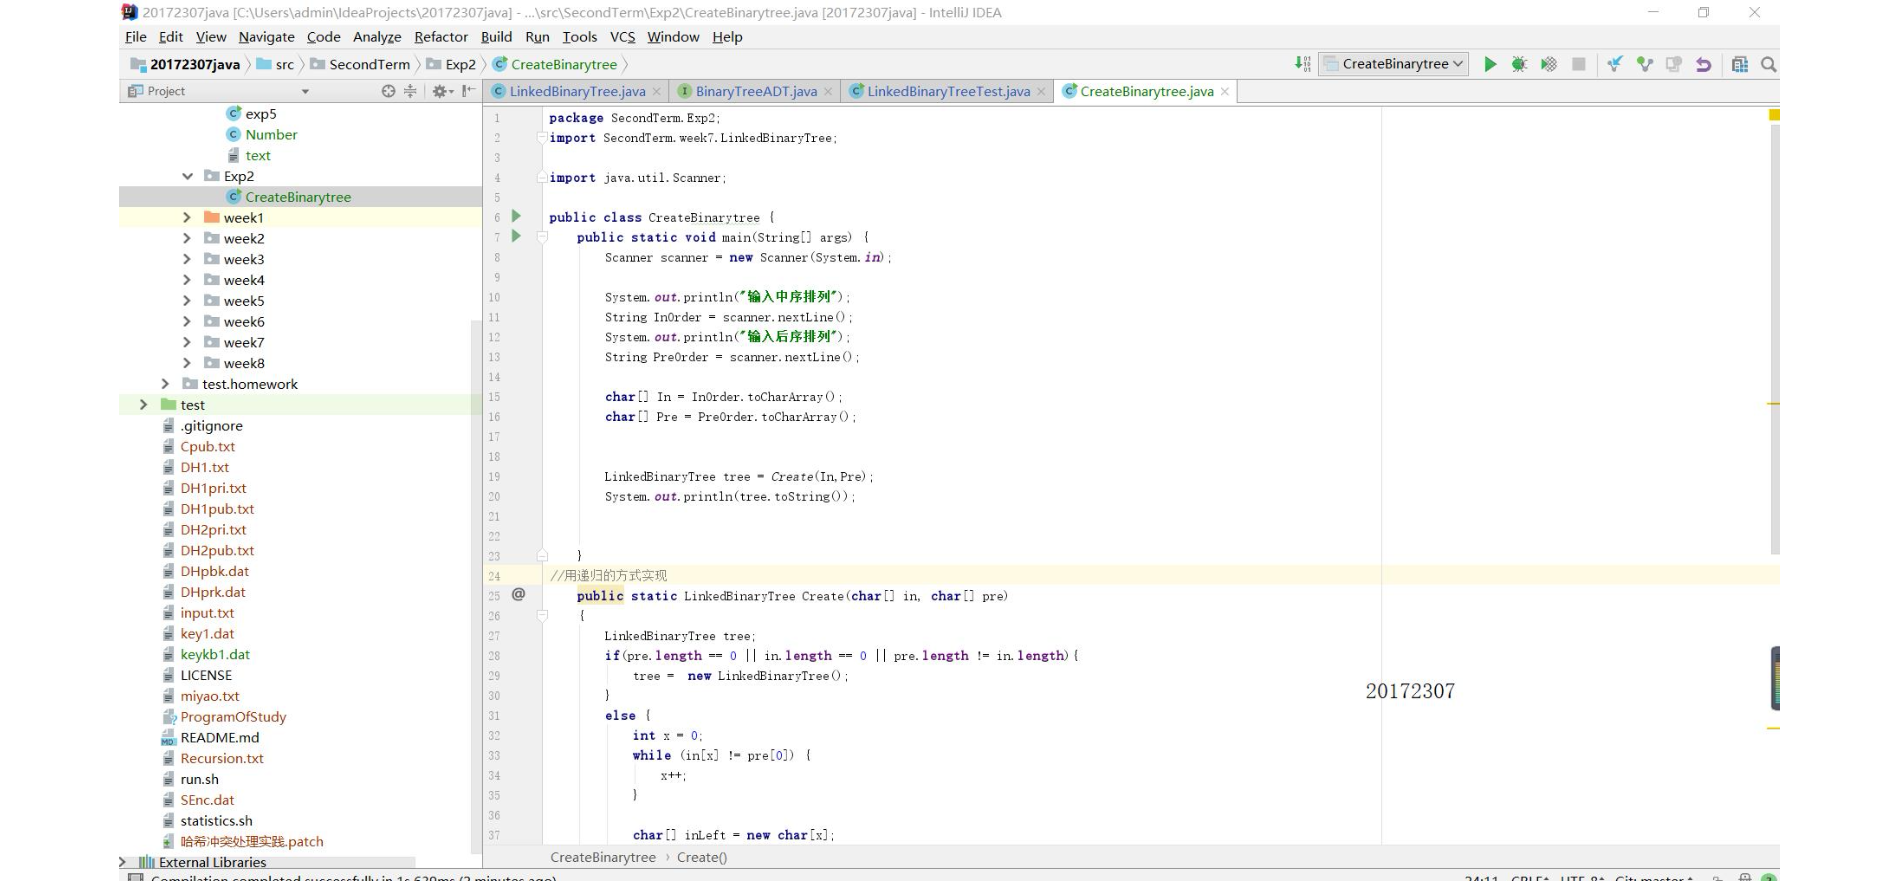Image resolution: width=1899 pixels, height=881 pixels.
Task: Select ProgramOfStudy file in tree
Action: [233, 717]
